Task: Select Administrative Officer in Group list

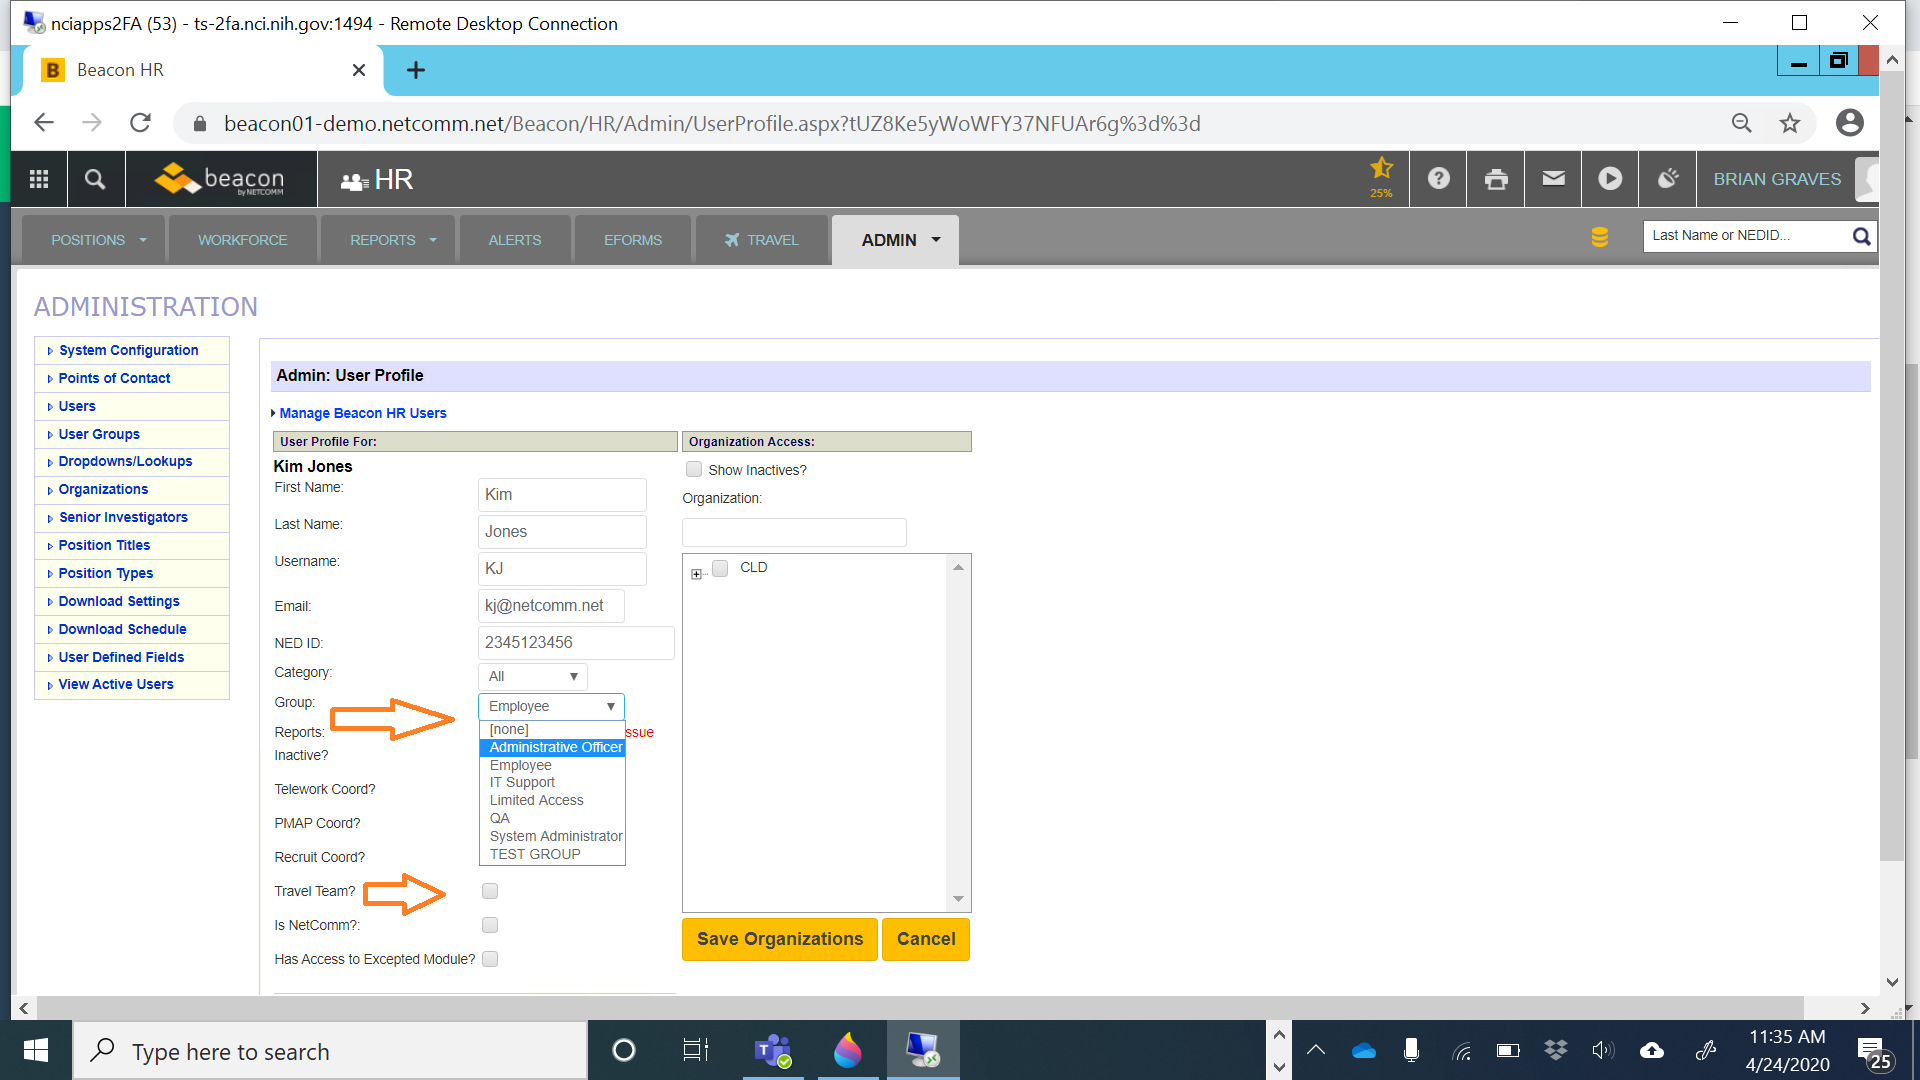Action: (x=555, y=747)
